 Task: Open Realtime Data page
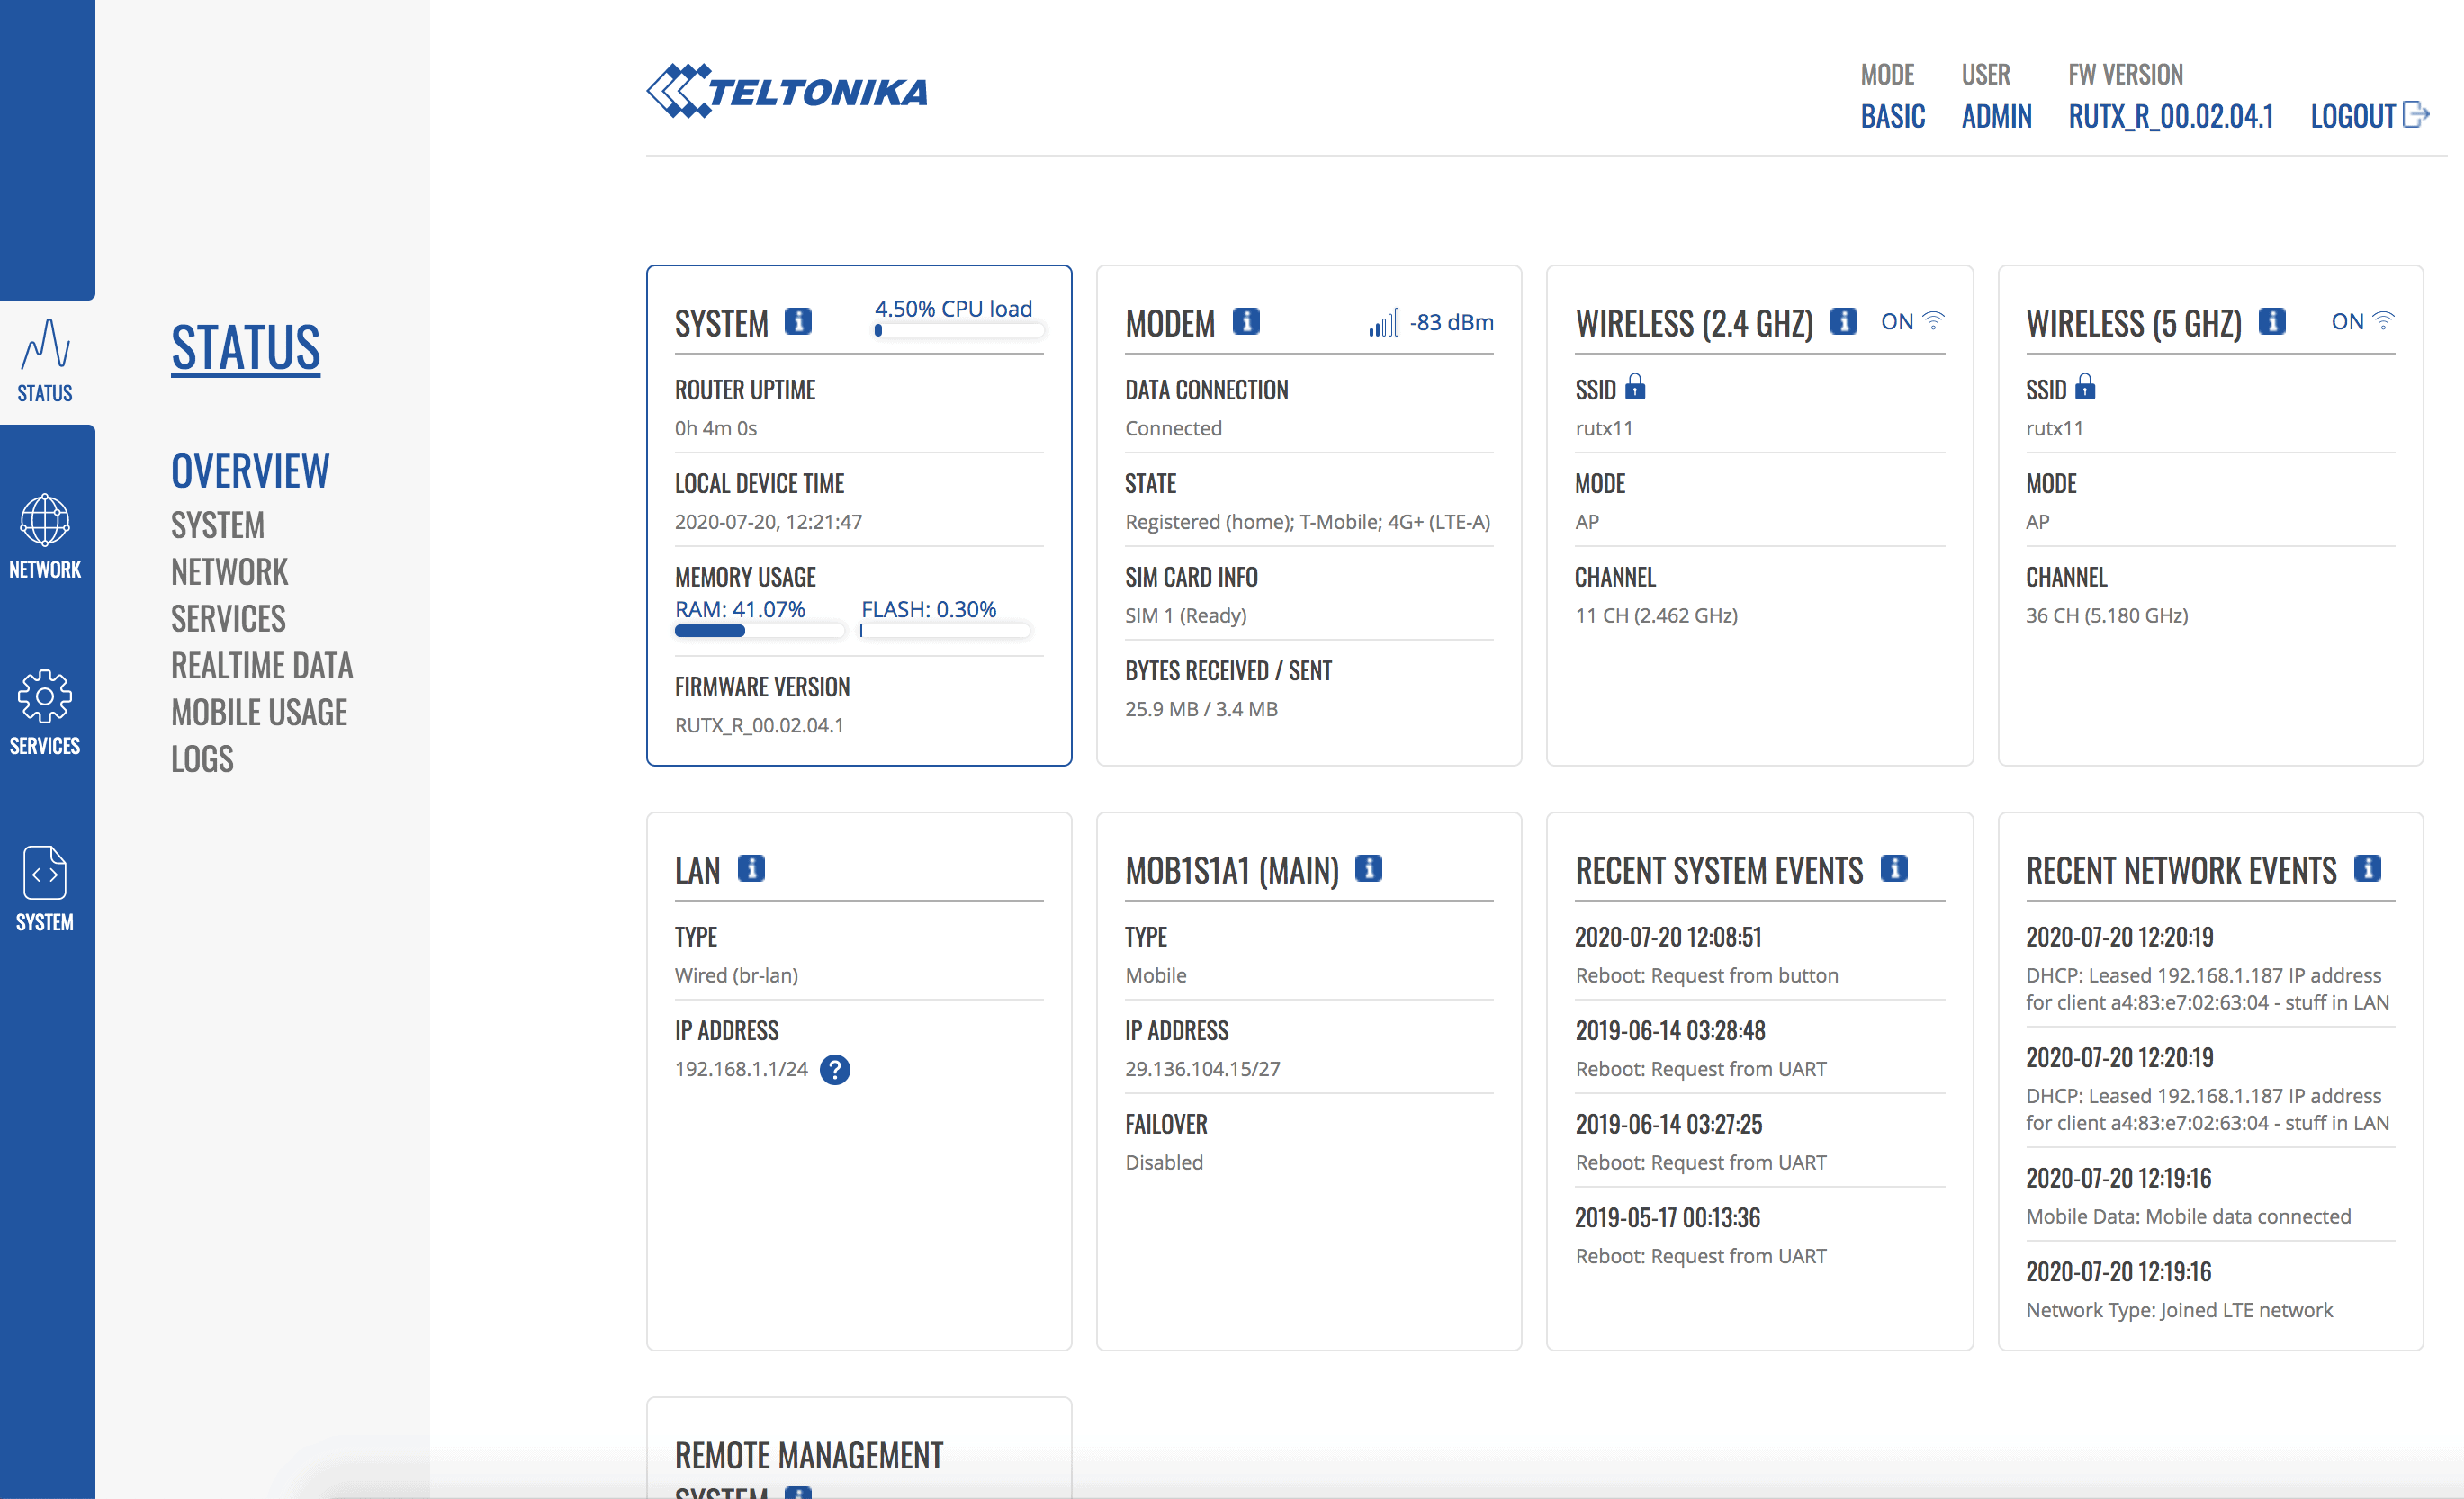tap(262, 666)
